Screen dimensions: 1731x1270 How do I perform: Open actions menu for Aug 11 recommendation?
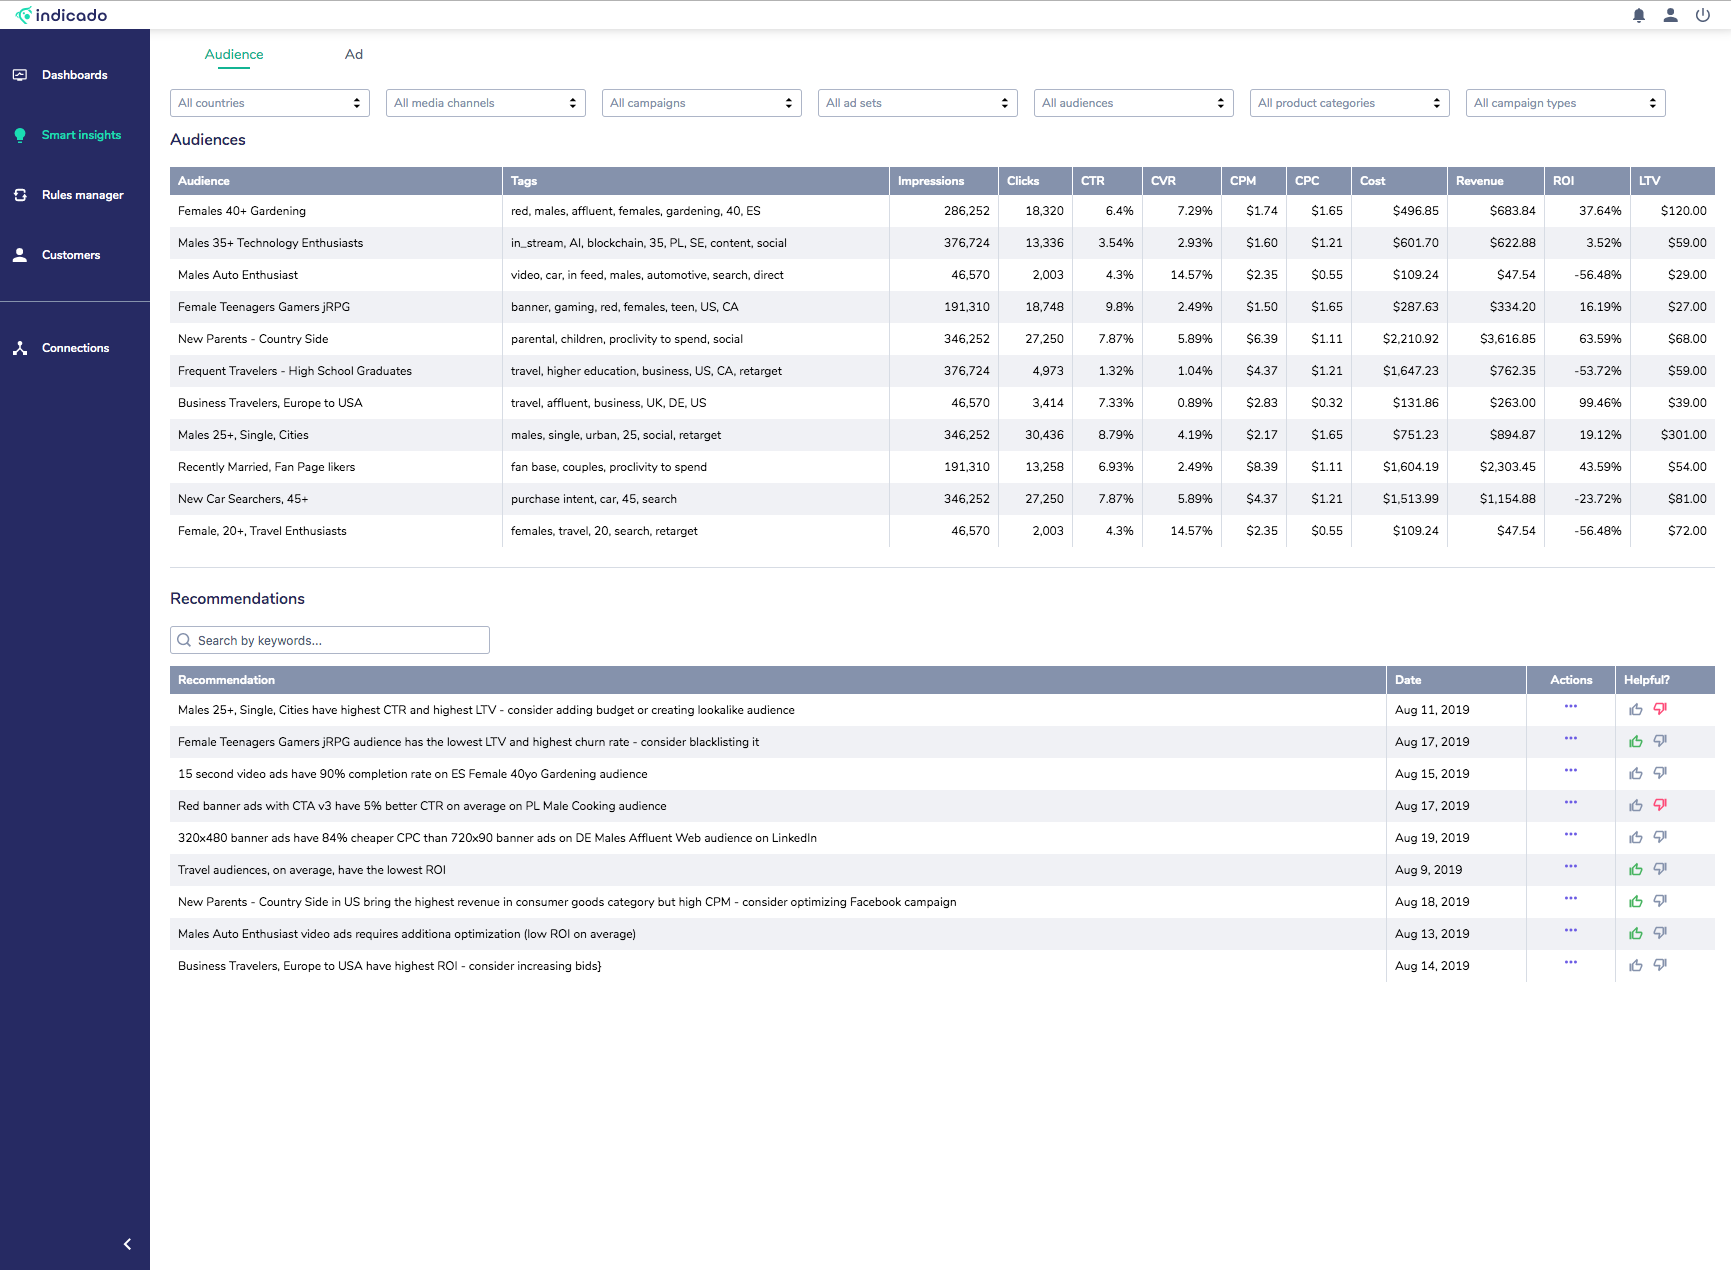(1571, 707)
